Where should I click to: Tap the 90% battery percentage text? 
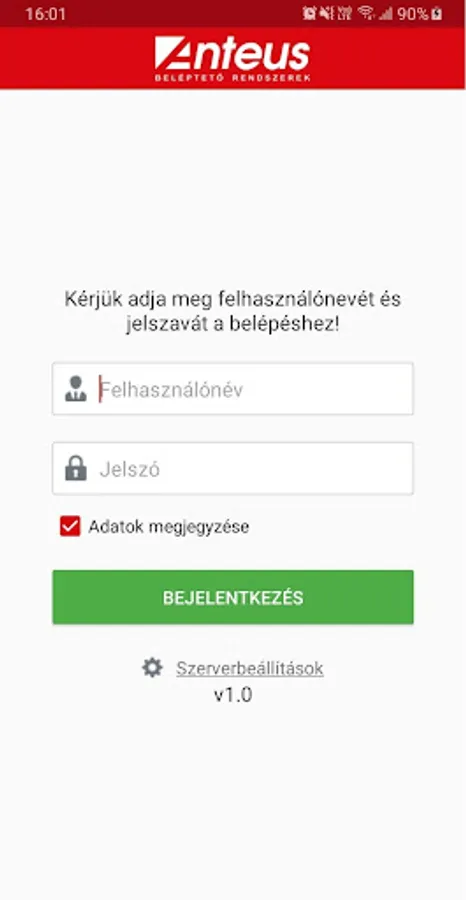(x=413, y=14)
